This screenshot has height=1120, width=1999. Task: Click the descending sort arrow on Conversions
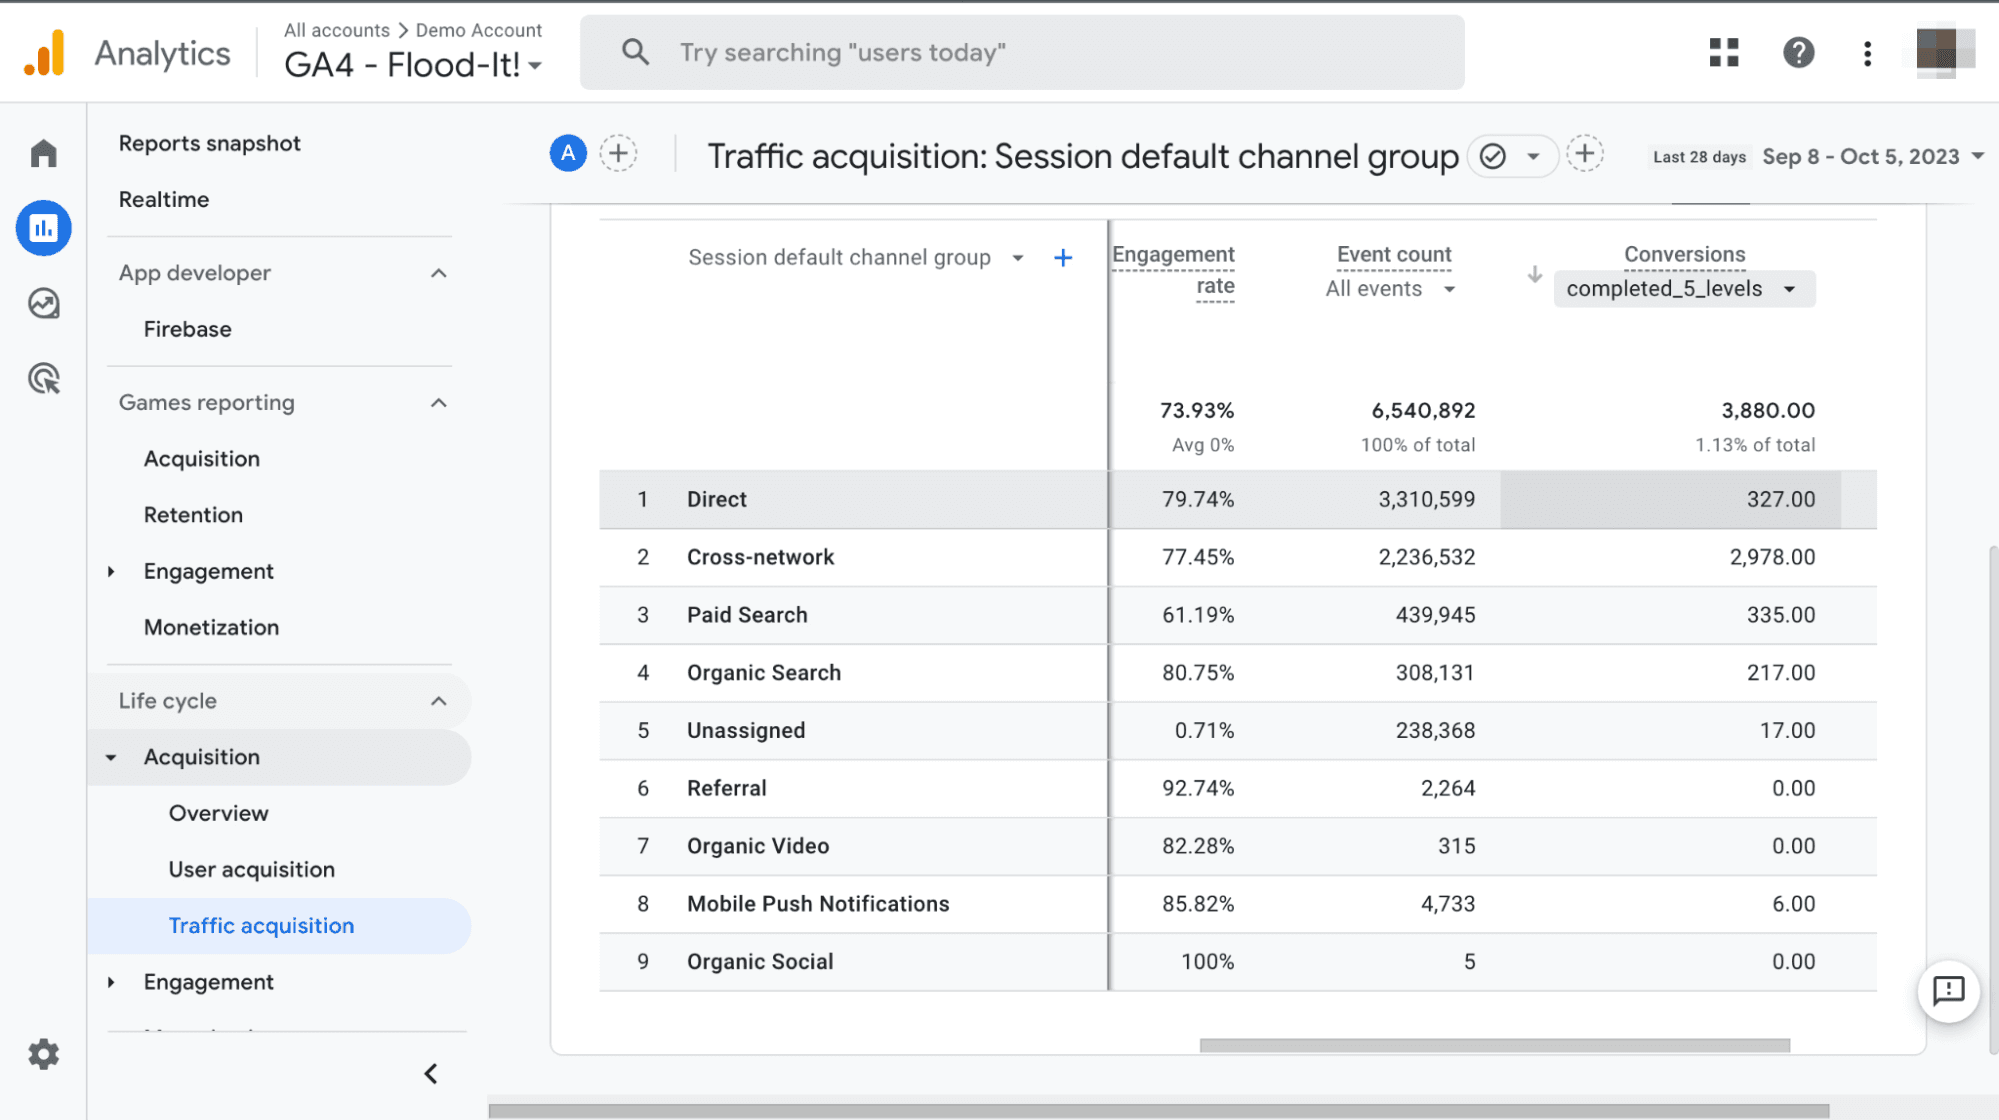(1533, 276)
